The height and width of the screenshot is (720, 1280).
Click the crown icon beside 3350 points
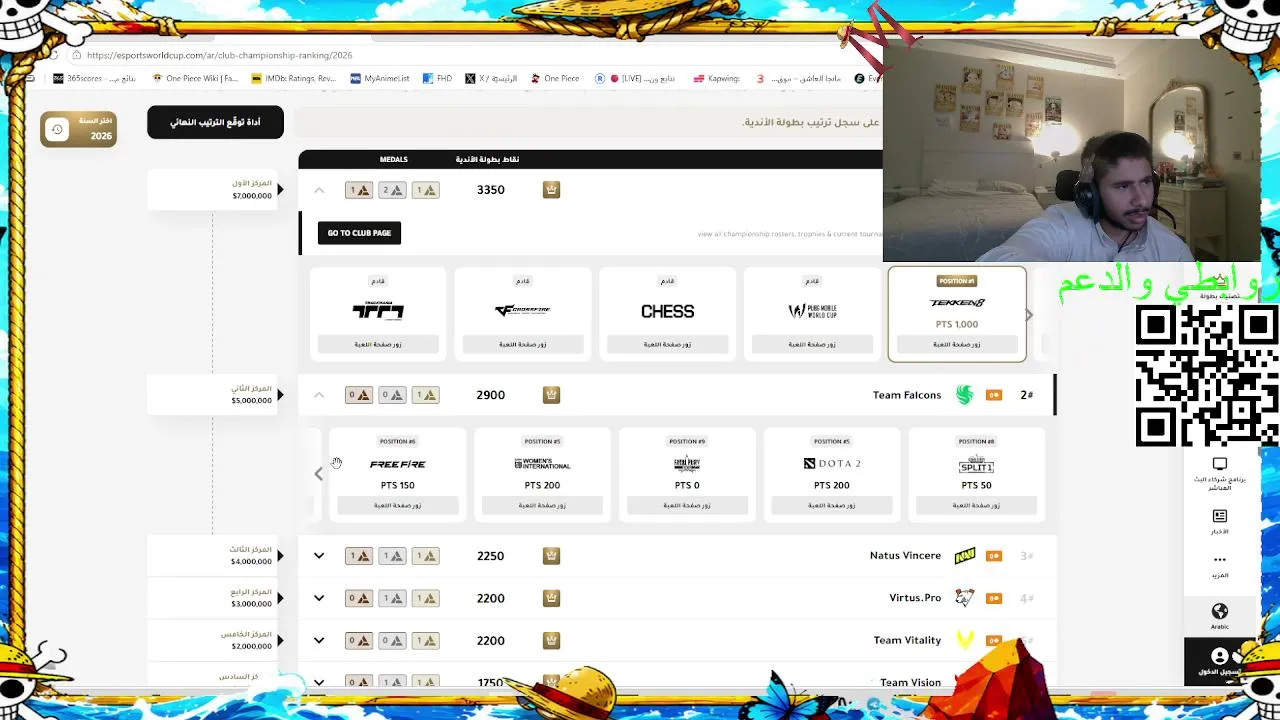pos(551,190)
